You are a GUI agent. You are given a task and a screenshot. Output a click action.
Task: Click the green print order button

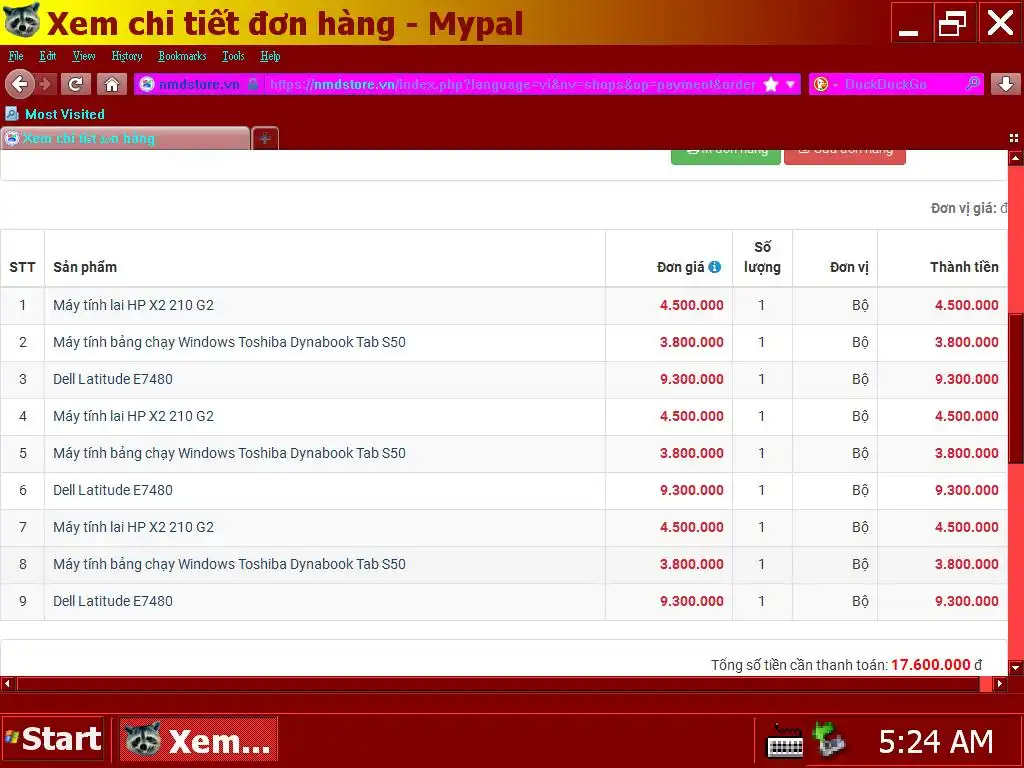pos(726,156)
